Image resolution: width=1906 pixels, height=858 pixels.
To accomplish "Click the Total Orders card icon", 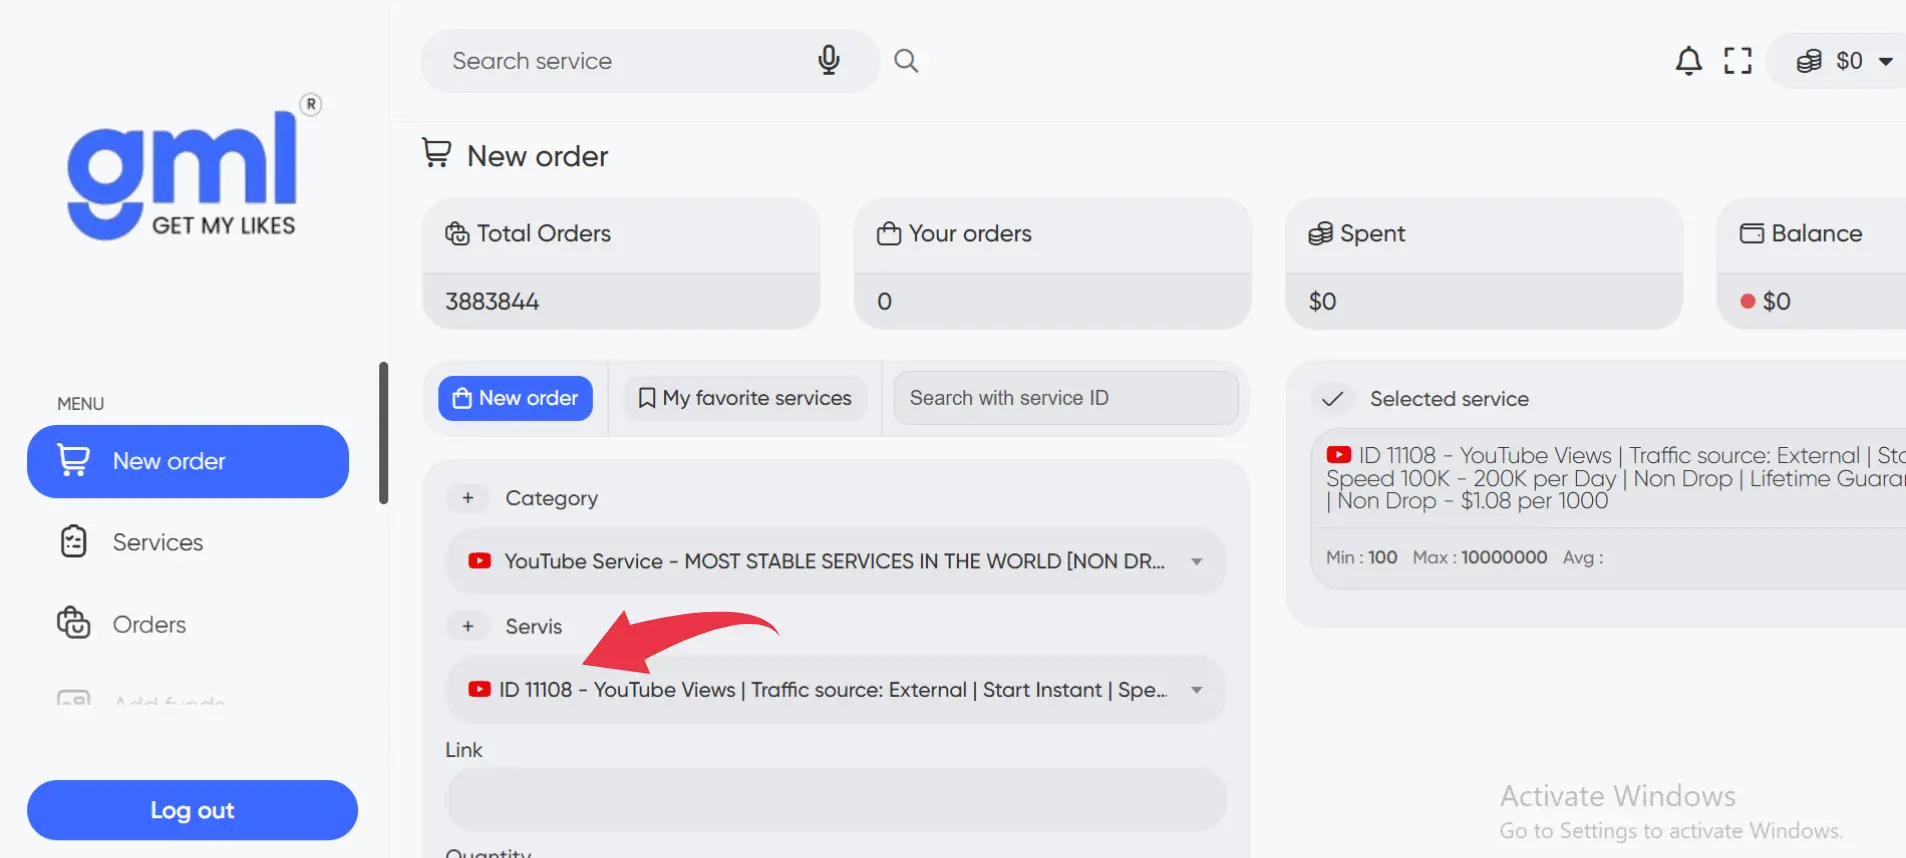I will 457,234.
